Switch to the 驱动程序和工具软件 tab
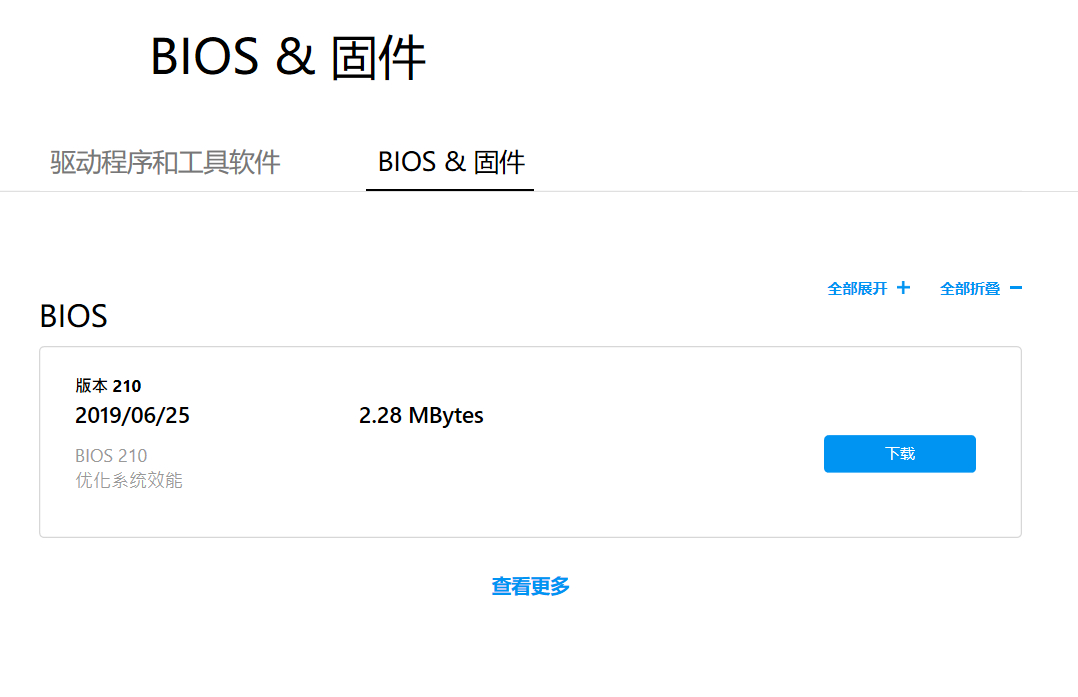 tap(165, 162)
